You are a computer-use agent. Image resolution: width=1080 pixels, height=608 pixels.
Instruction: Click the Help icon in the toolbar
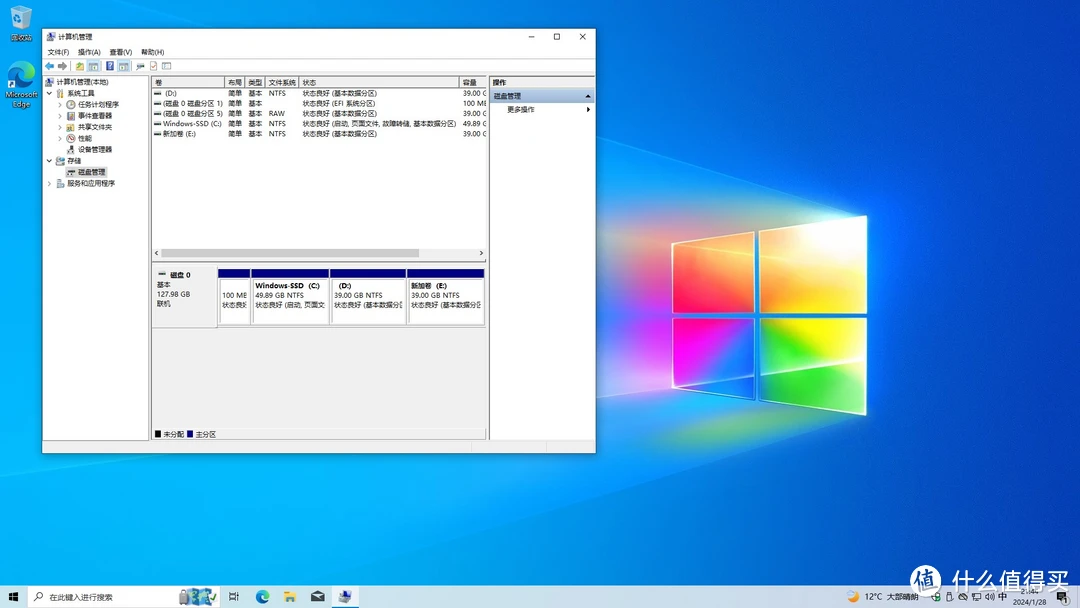point(110,66)
